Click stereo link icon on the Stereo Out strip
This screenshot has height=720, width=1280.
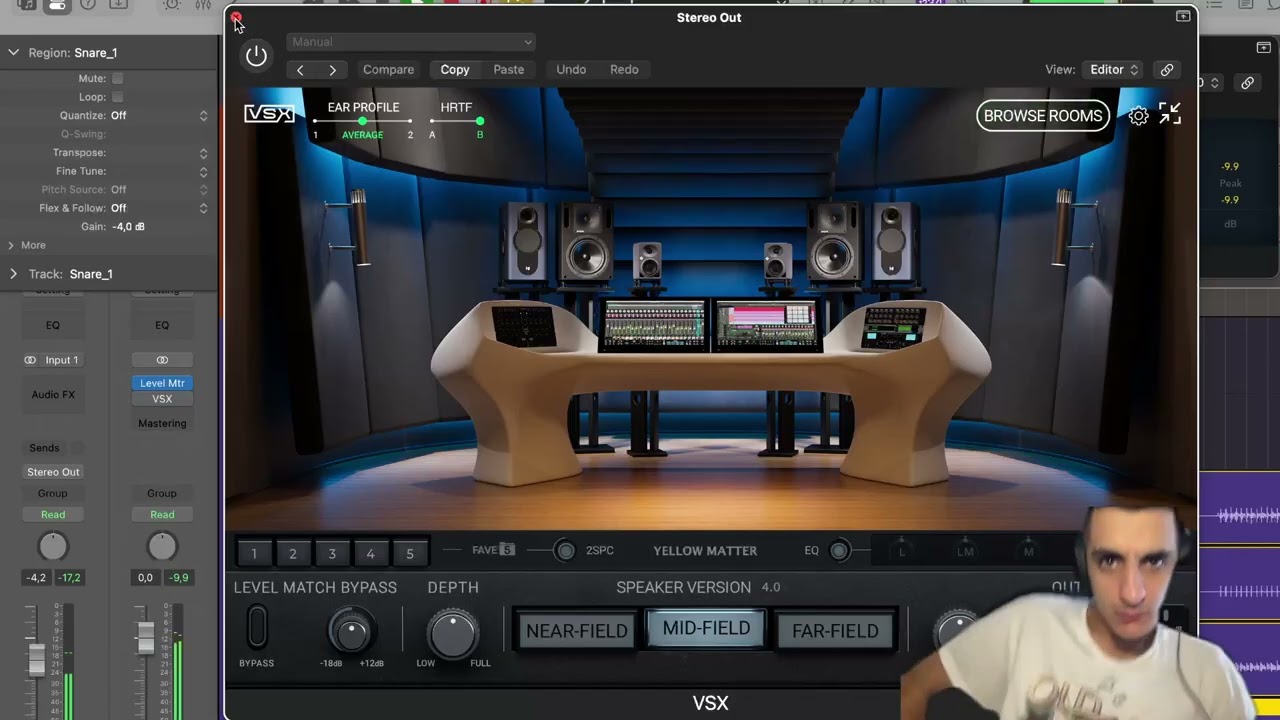tap(162, 360)
